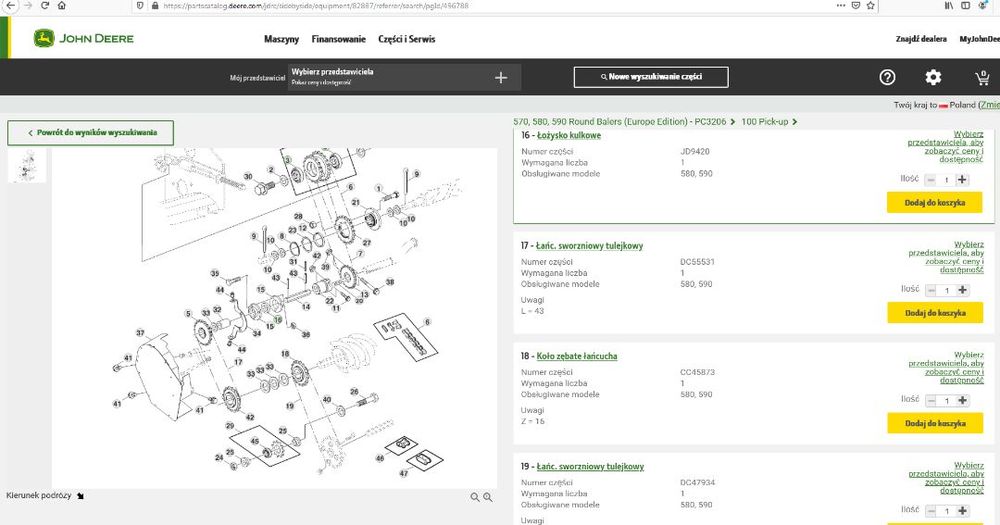This screenshot has height=525, width=1000.
Task: Click 570, 580, 590 Round Balers breadcrumb
Action: pyautogui.click(x=620, y=121)
